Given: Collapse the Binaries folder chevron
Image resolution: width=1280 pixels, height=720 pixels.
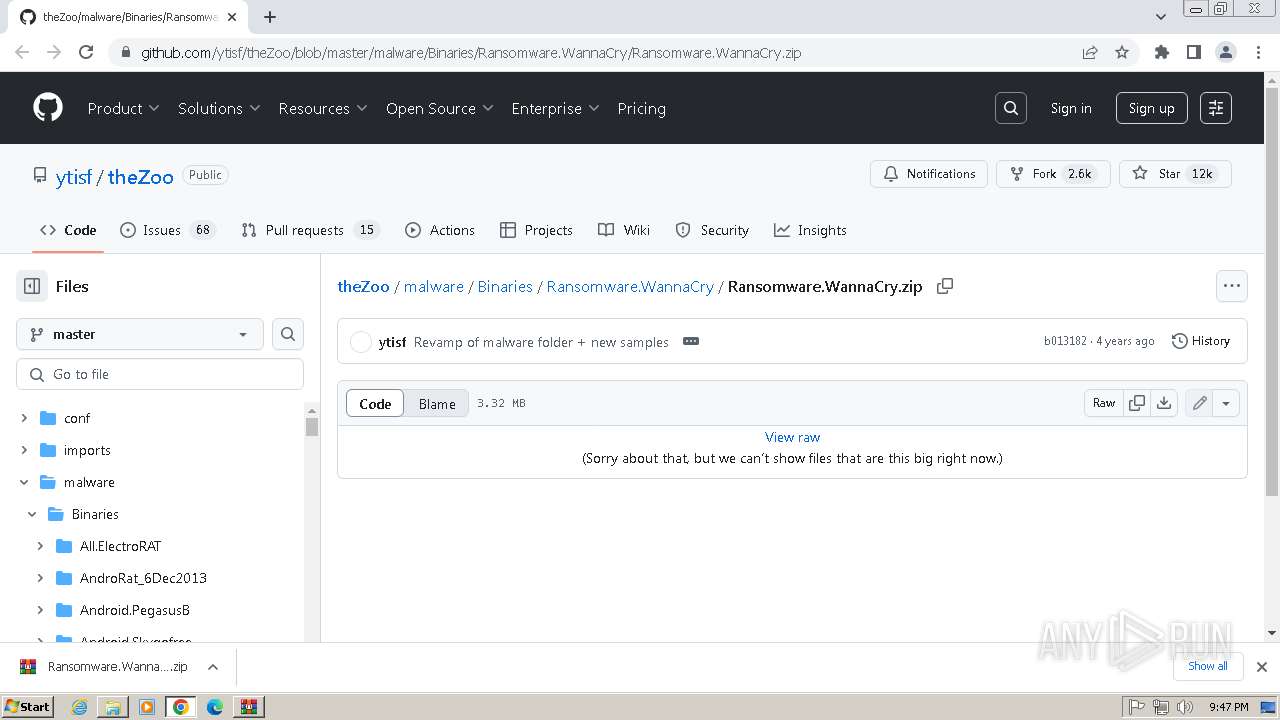Looking at the screenshot, I should [32, 514].
